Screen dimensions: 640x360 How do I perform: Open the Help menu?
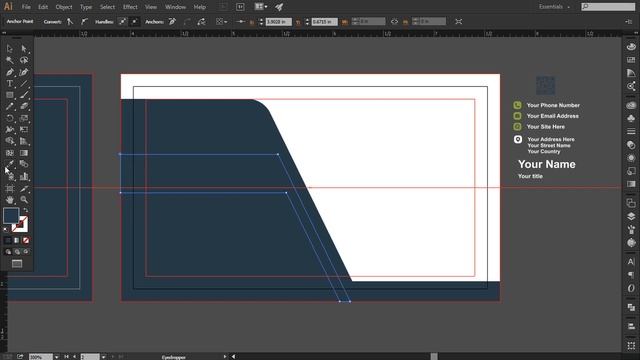200,7
